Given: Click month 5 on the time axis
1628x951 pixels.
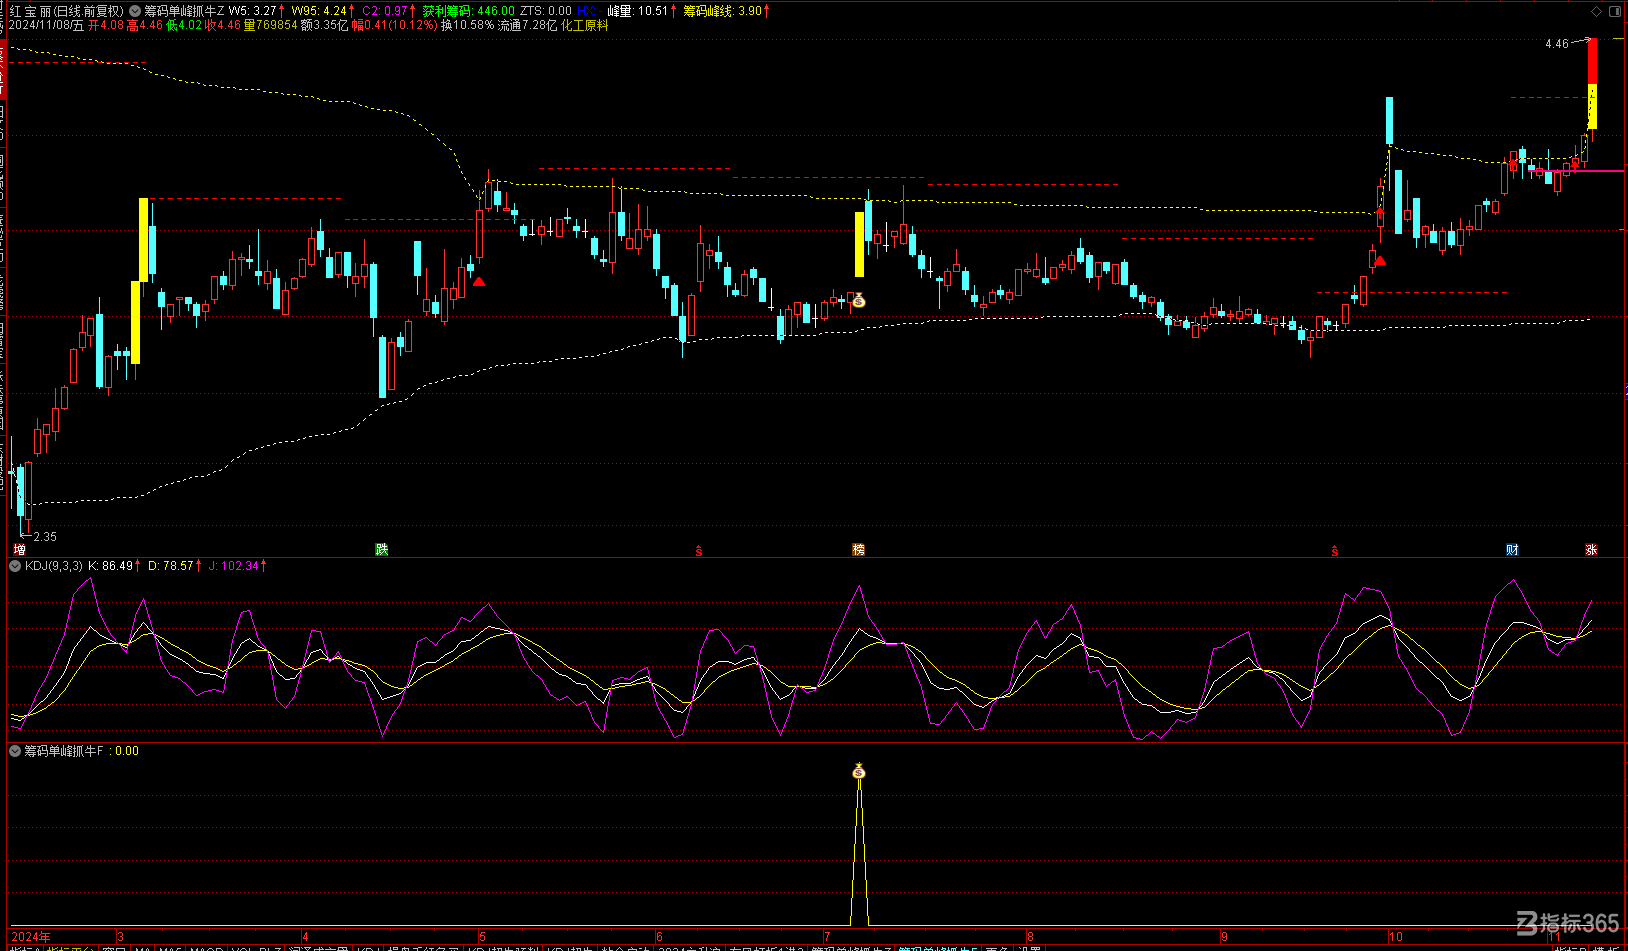Looking at the screenshot, I should point(482,937).
